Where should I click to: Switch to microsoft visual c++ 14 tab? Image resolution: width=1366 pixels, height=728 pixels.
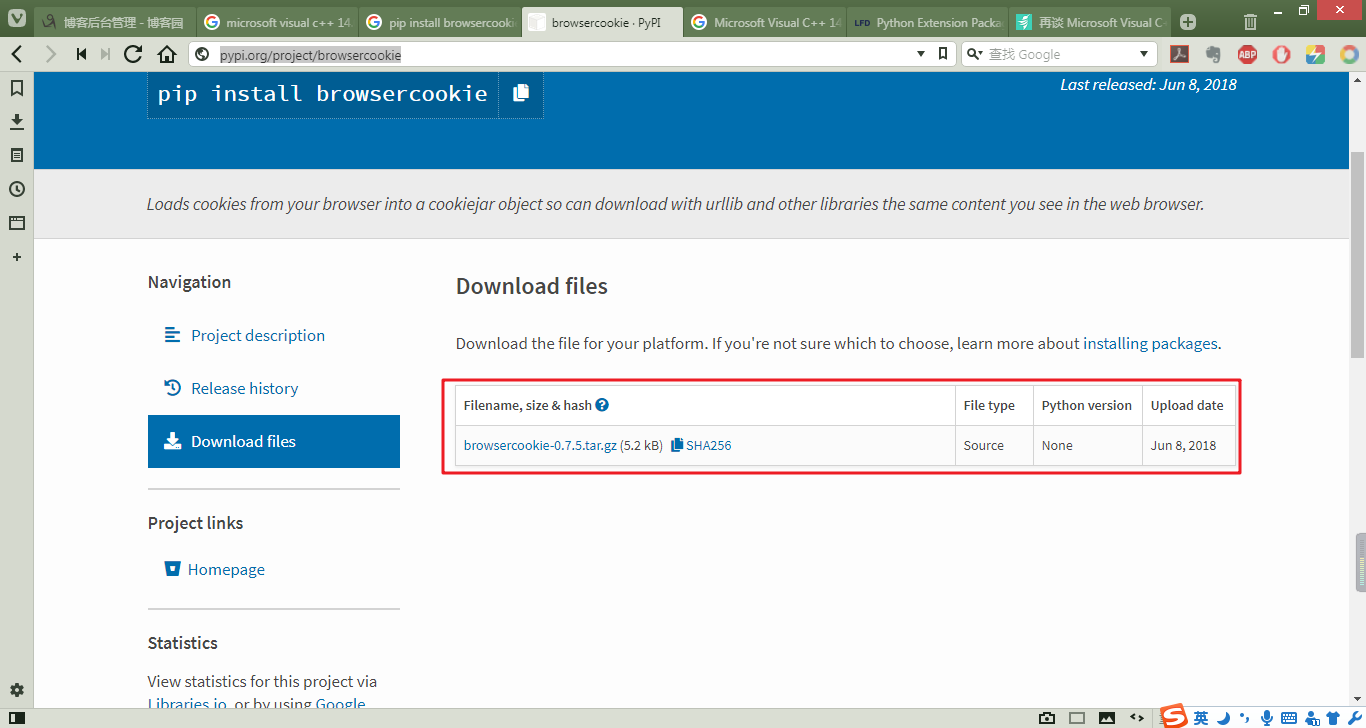(x=276, y=22)
